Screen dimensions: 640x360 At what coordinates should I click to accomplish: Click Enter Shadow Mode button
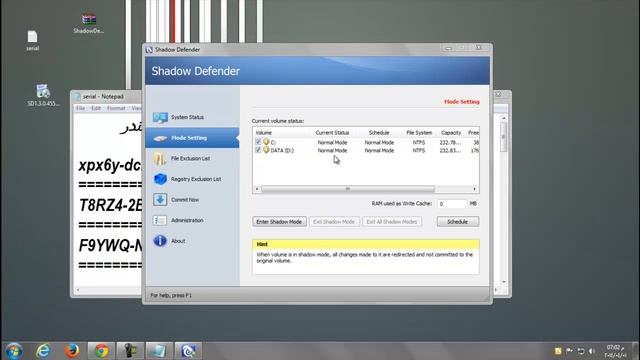click(279, 222)
